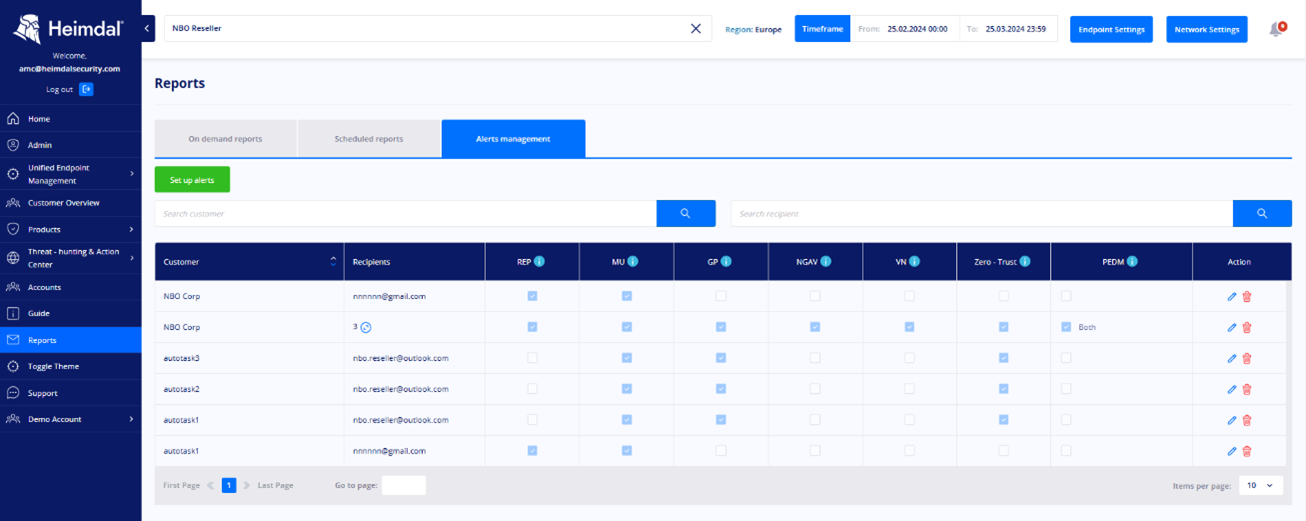Toggle MU for autotask2
Image resolution: width=1306 pixels, height=521 pixels.
tap(627, 389)
